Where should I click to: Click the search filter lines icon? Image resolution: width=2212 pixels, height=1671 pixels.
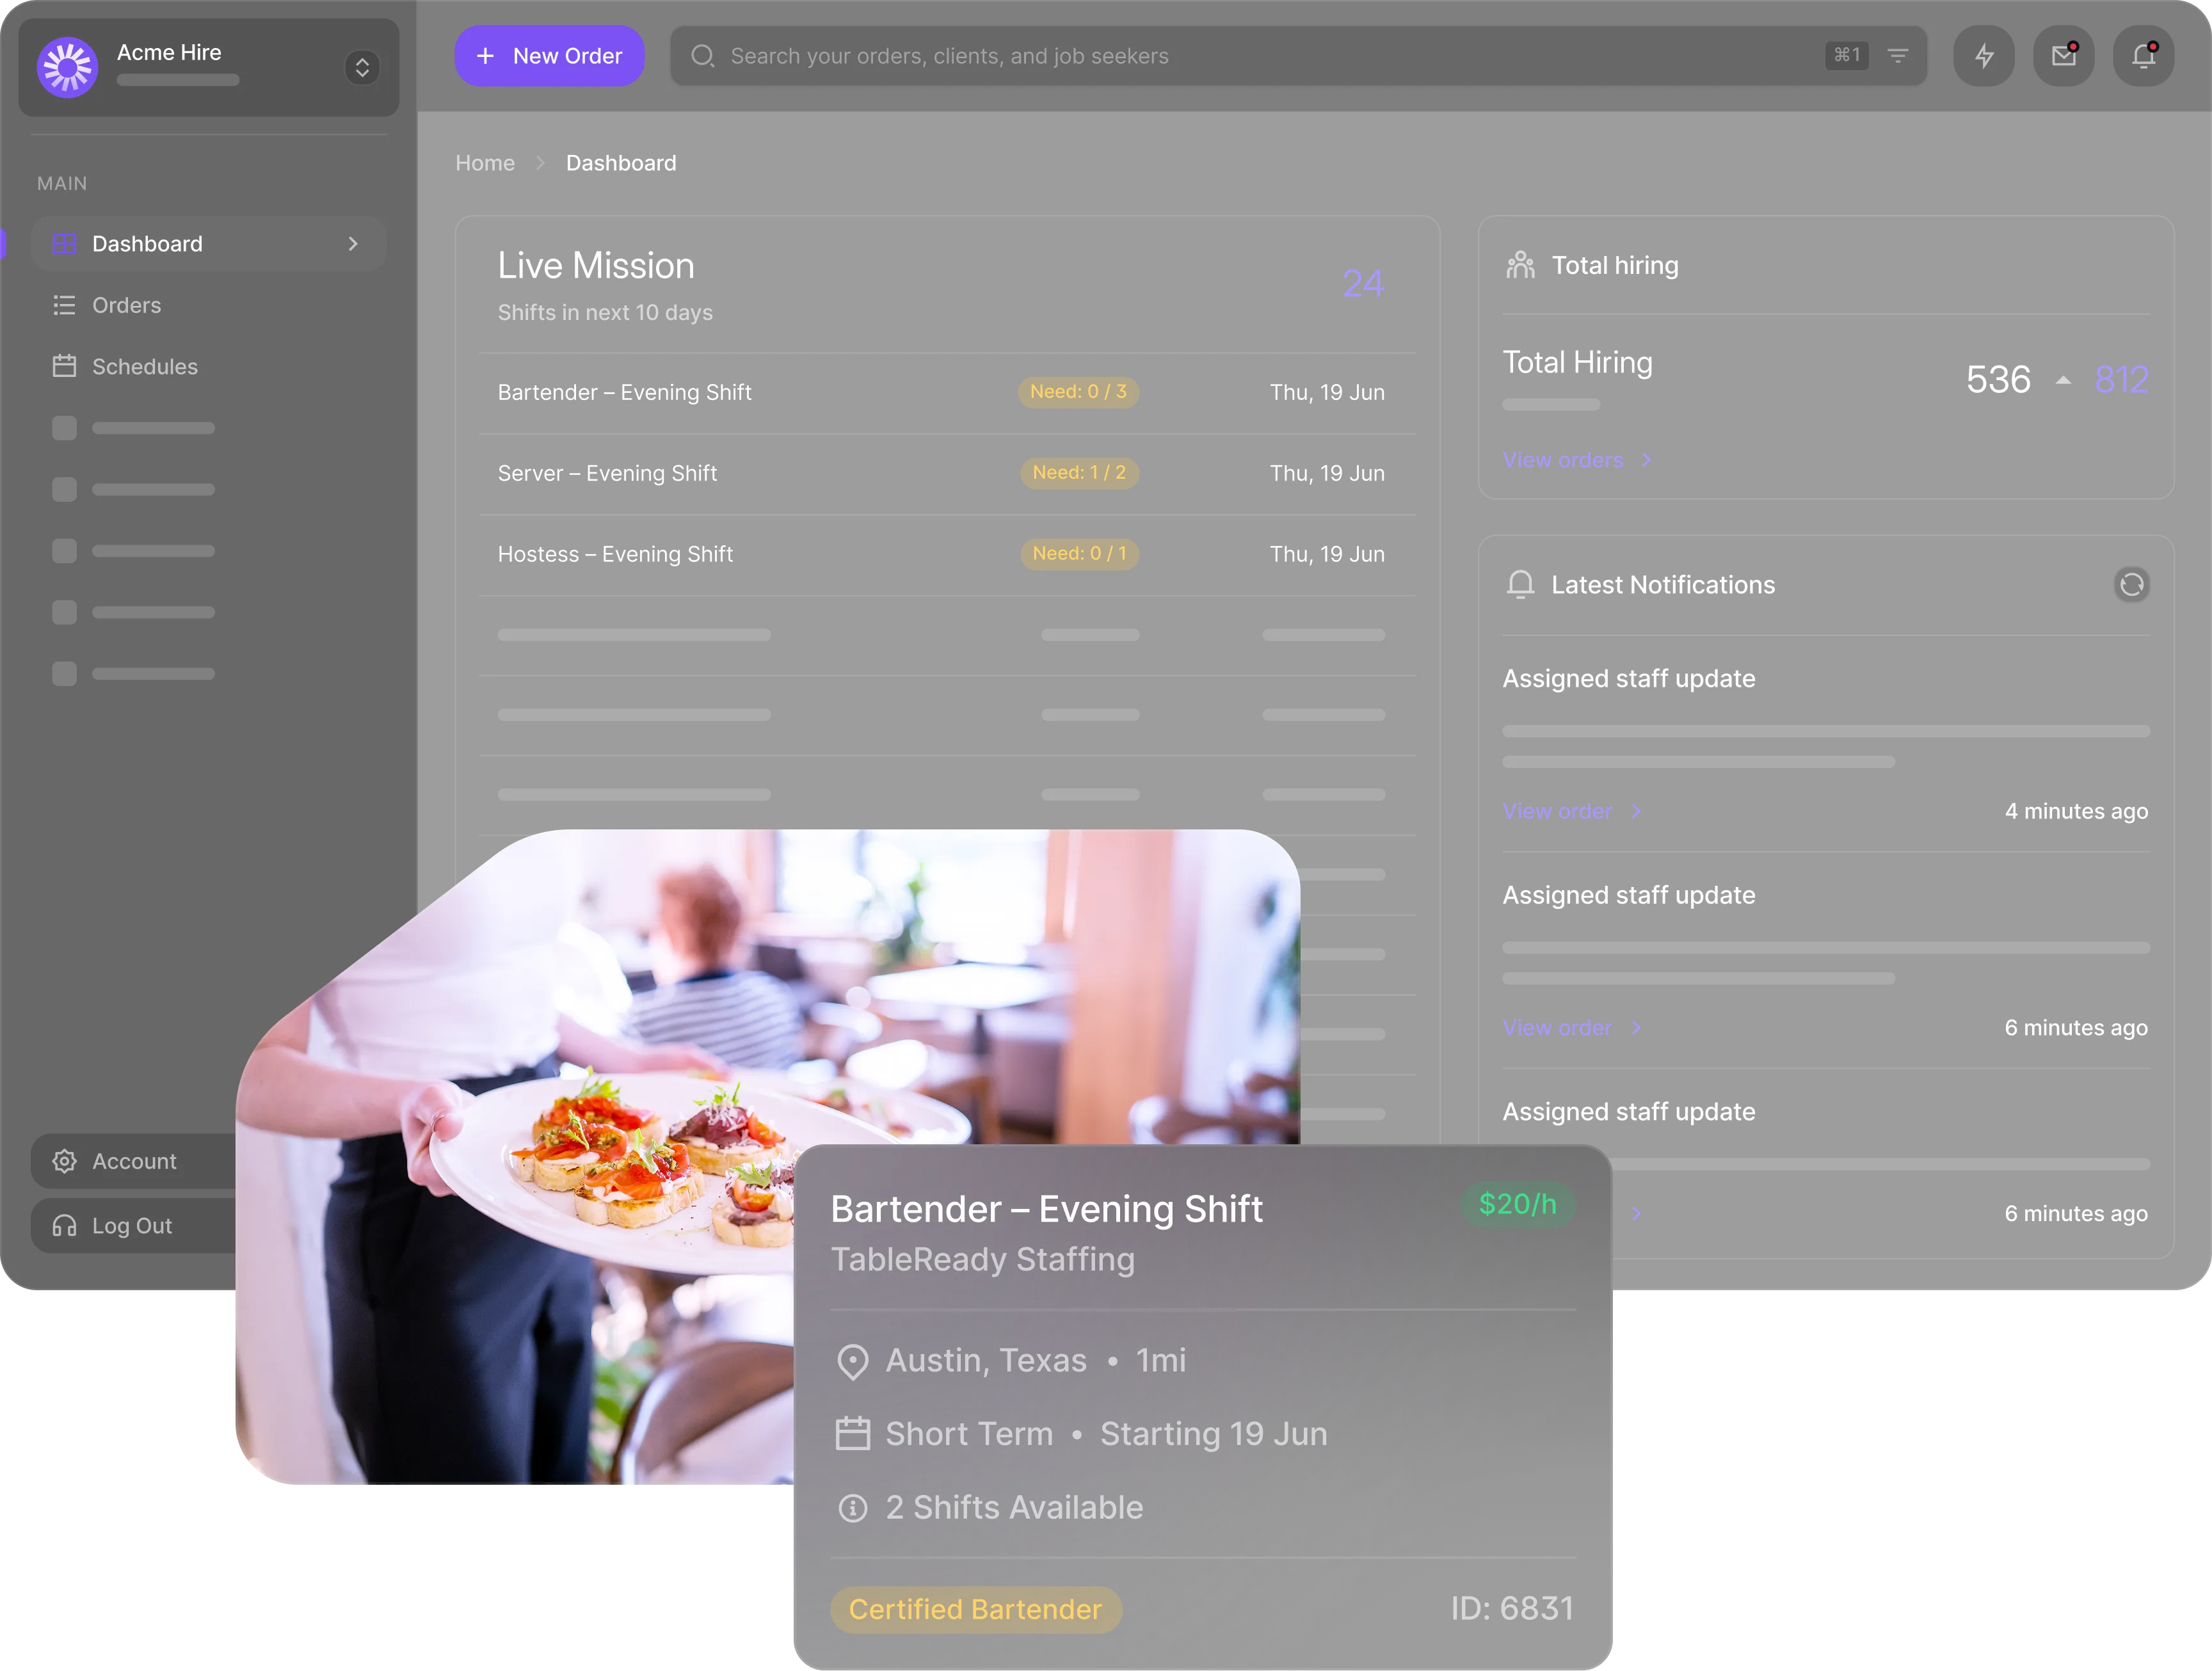pos(1897,56)
